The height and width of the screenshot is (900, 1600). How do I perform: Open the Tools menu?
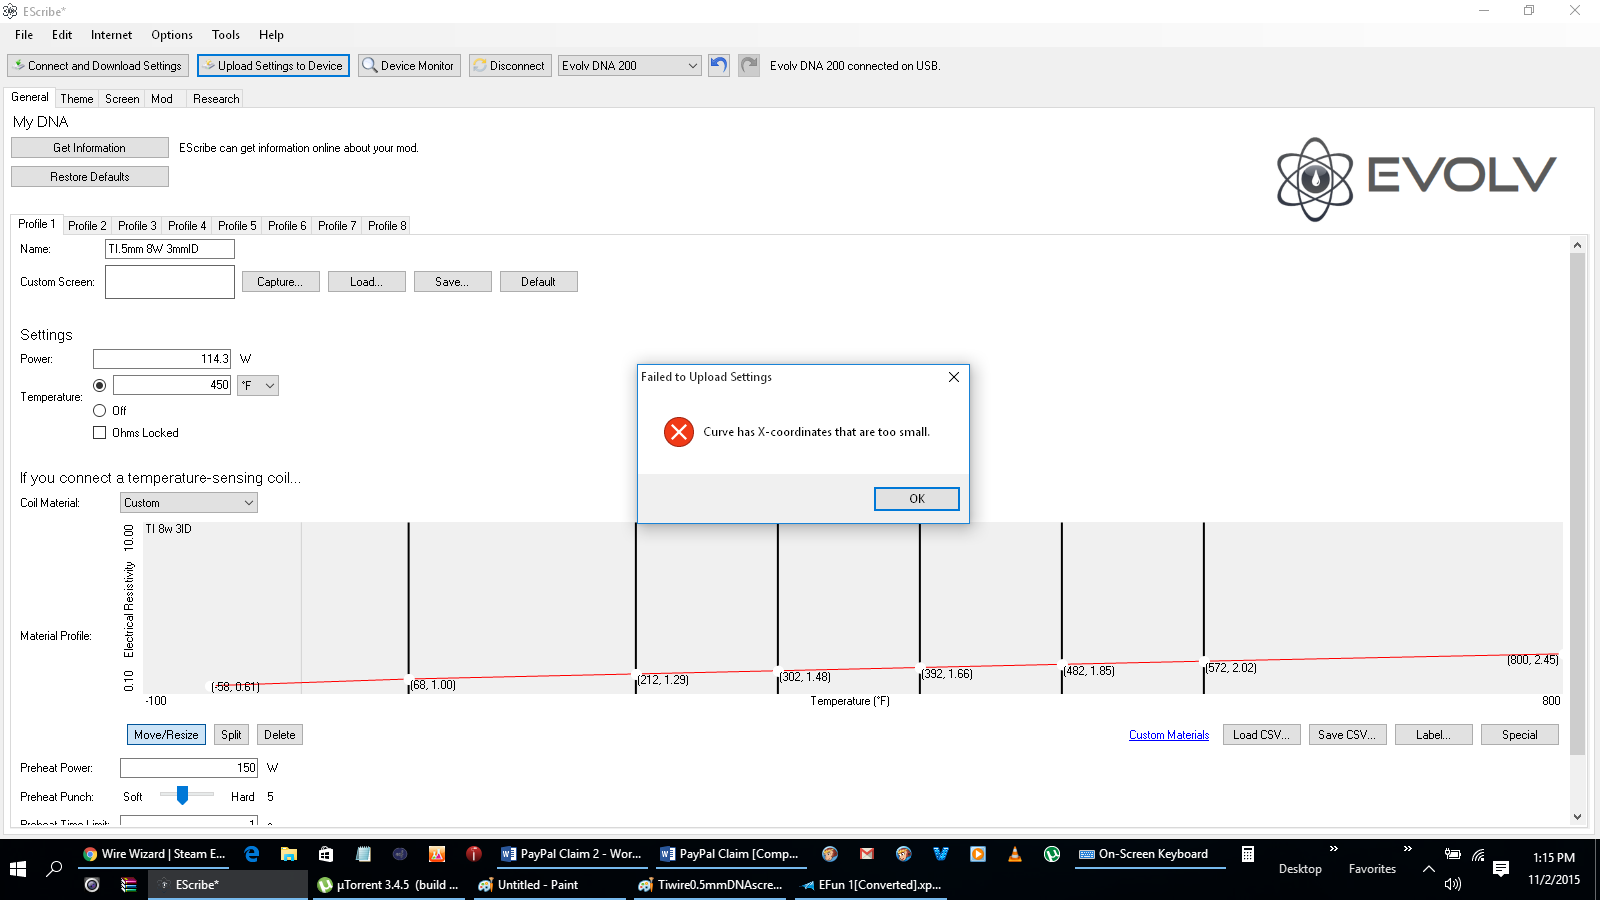[x=225, y=35]
